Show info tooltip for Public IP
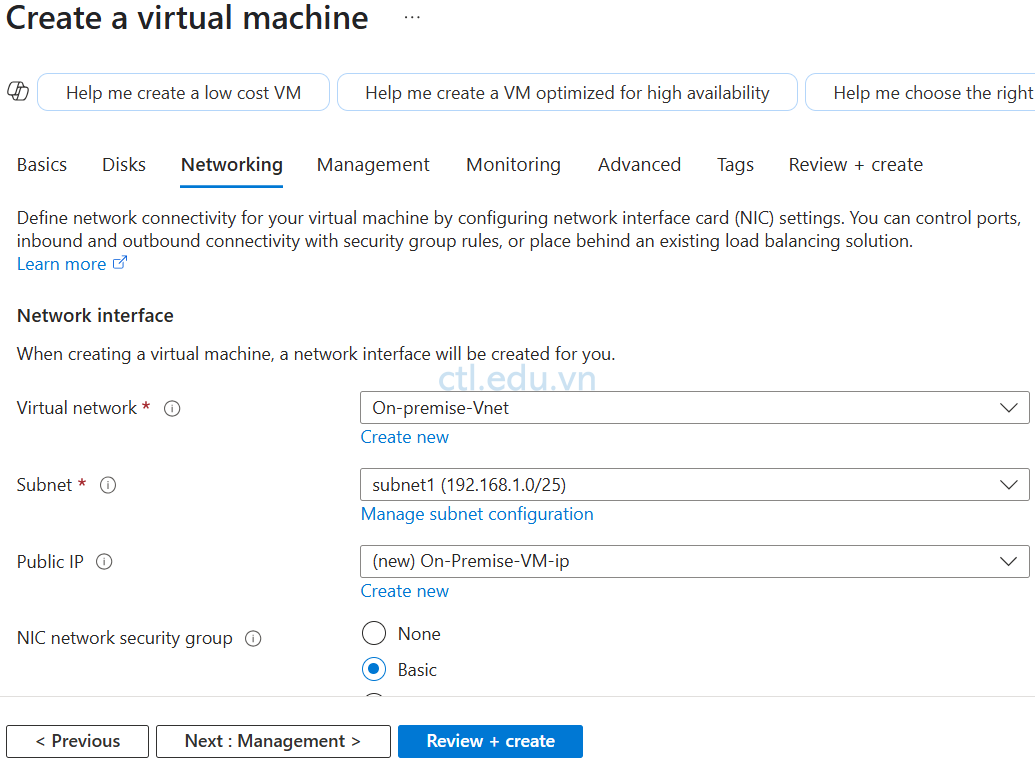Image resolution: width=1035 pixels, height=765 pixels. tap(104, 562)
